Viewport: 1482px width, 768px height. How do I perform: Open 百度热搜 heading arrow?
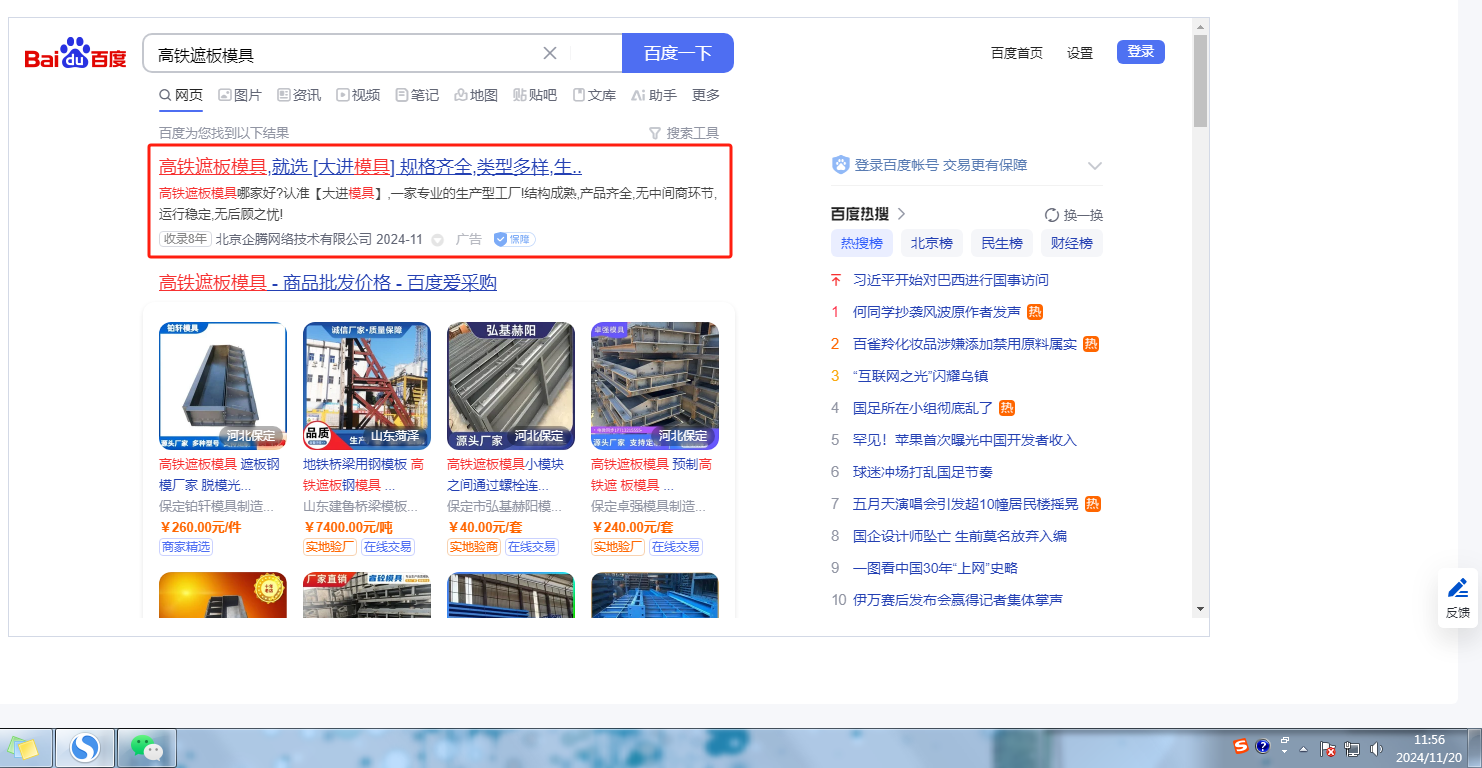click(902, 214)
